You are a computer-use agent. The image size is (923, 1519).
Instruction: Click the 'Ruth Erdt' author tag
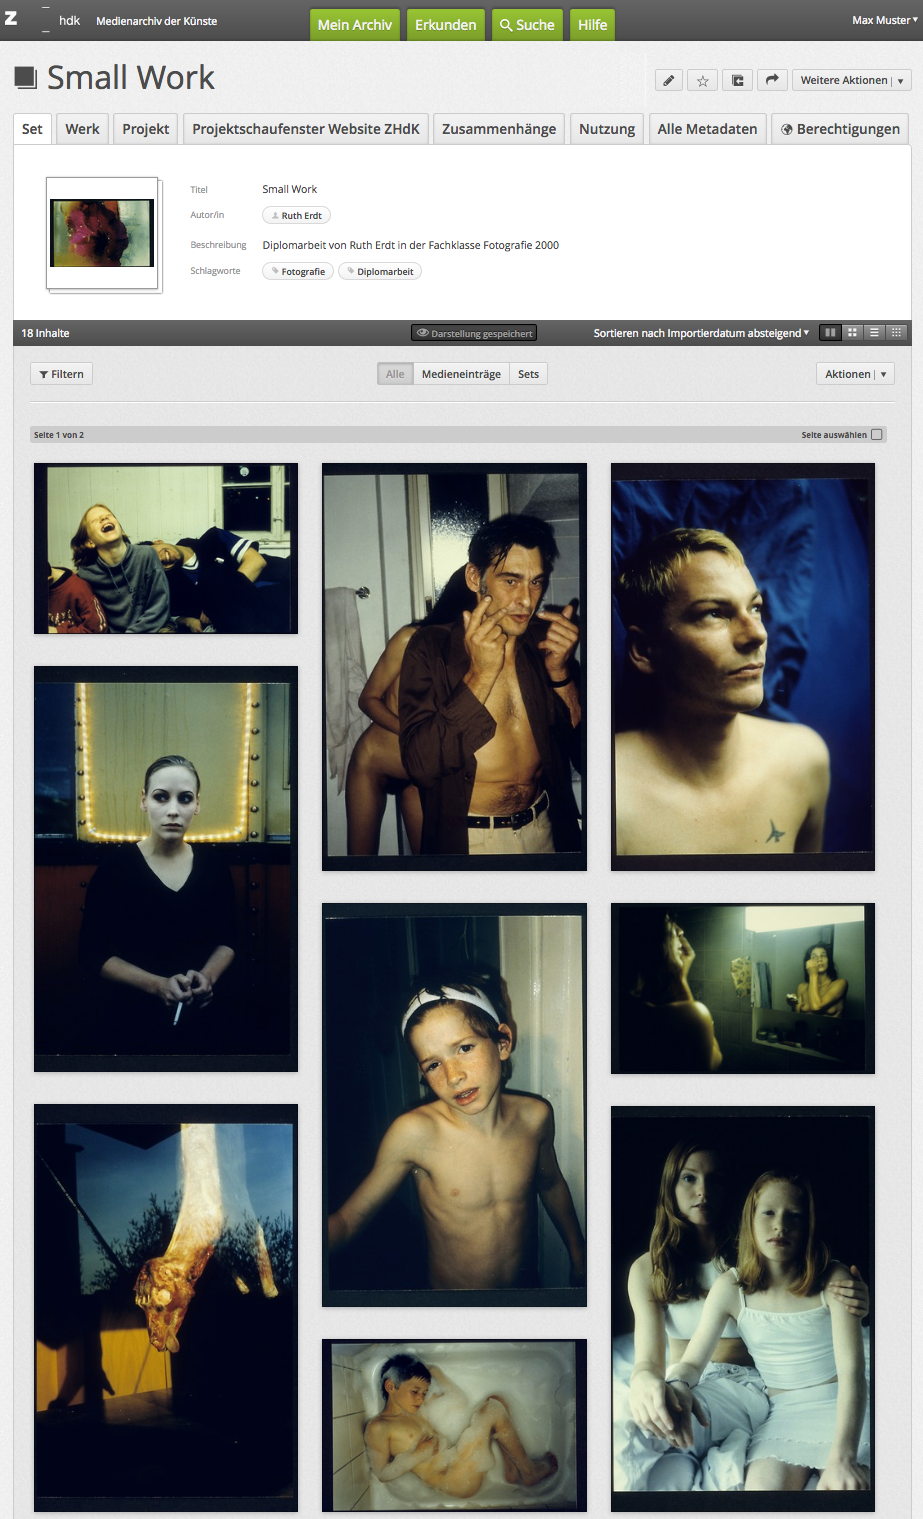[x=296, y=215]
